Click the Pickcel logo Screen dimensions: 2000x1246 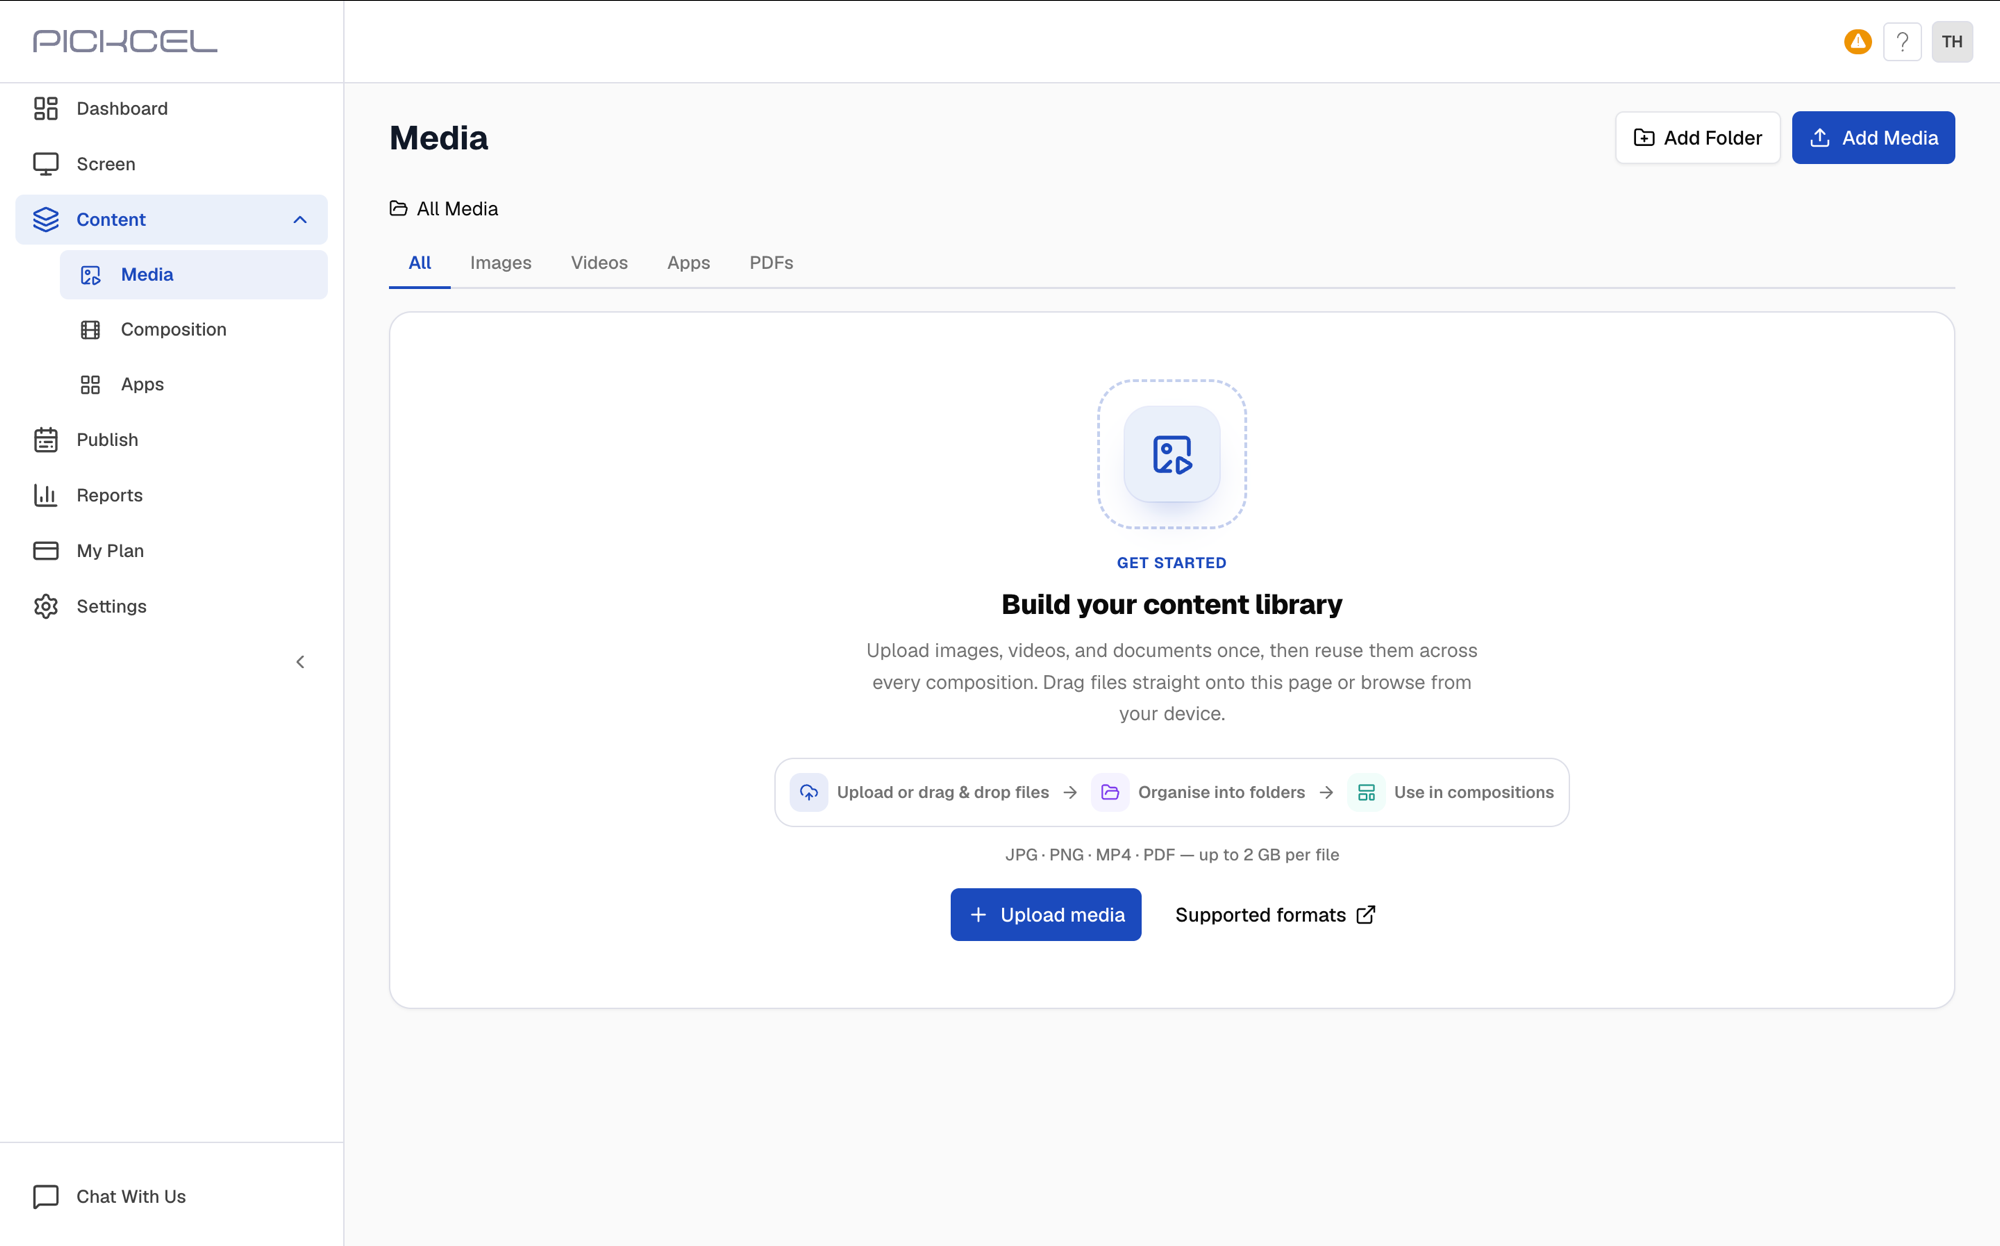click(x=125, y=41)
